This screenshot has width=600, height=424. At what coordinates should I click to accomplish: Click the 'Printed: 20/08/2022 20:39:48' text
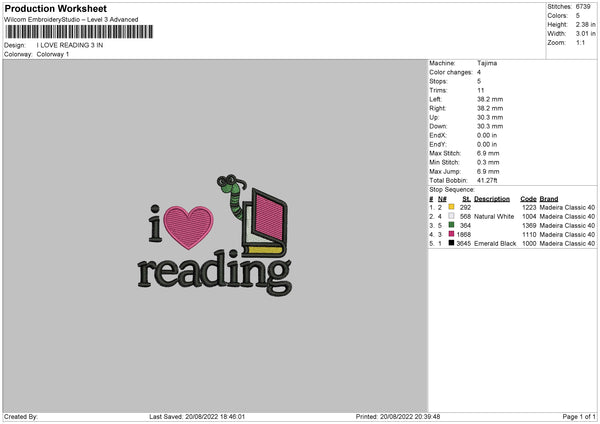[x=398, y=417]
